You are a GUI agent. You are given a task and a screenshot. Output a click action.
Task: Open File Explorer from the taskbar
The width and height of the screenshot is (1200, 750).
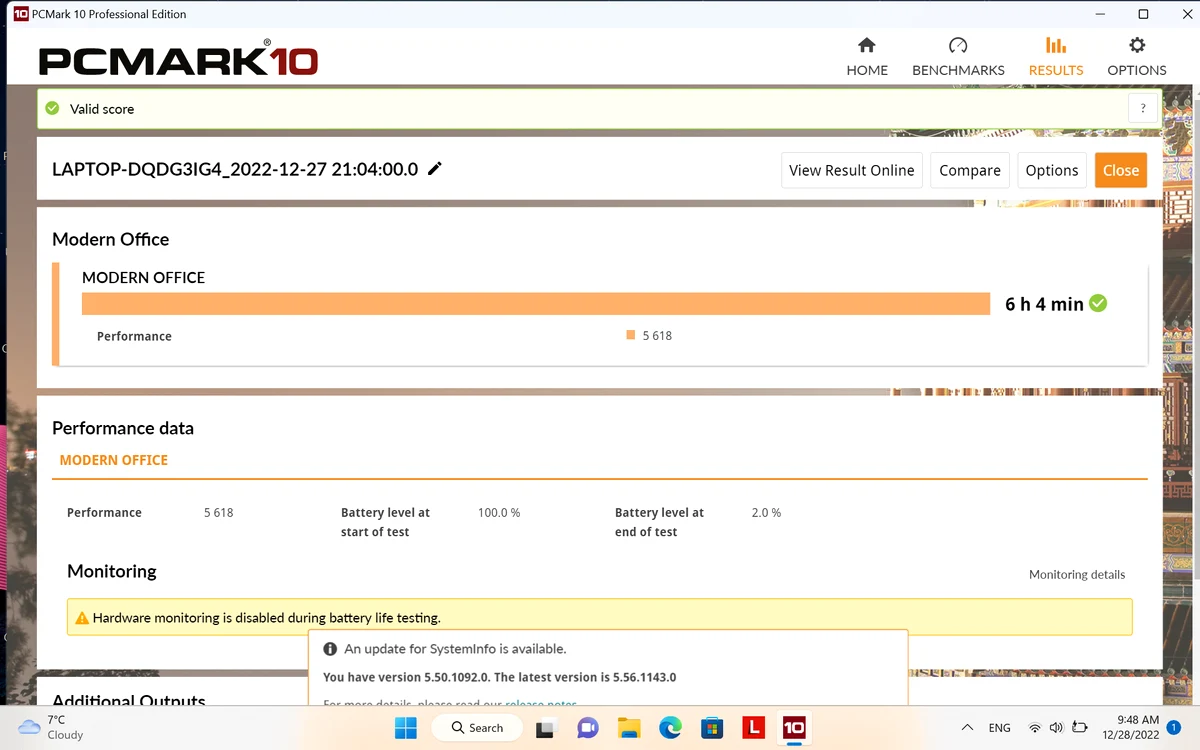pos(629,727)
